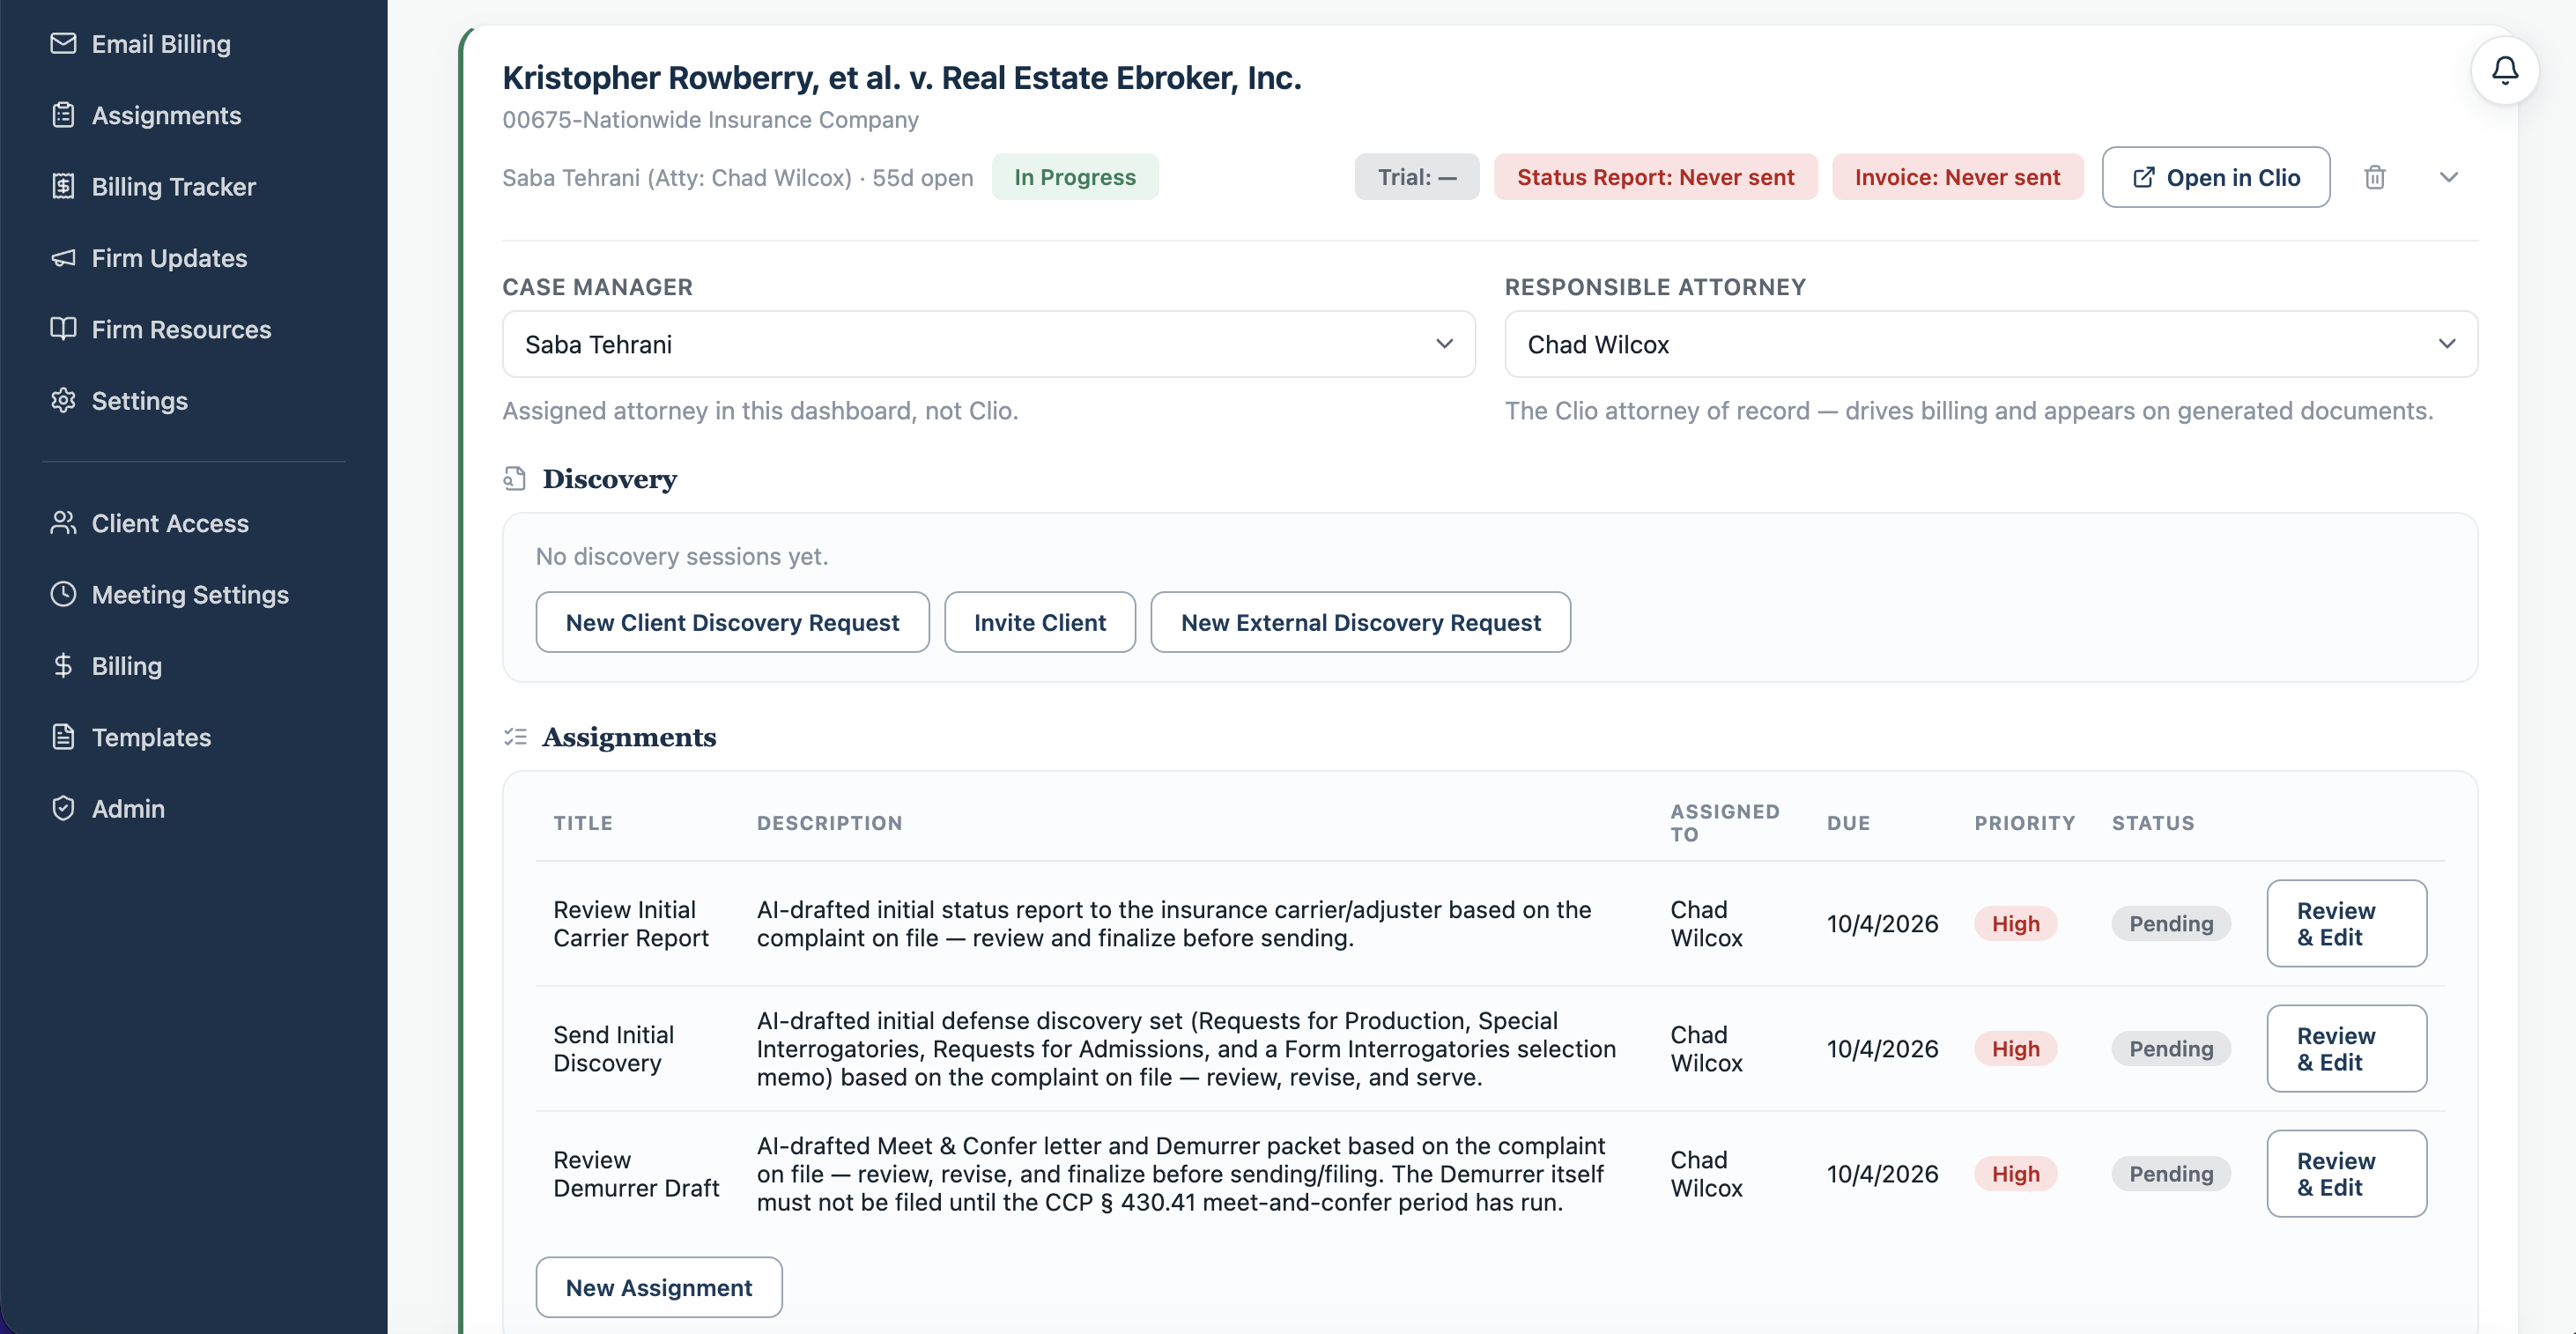The height and width of the screenshot is (1334, 2576).
Task: Click the Status Report: Never sent badge
Action: [x=1655, y=177]
